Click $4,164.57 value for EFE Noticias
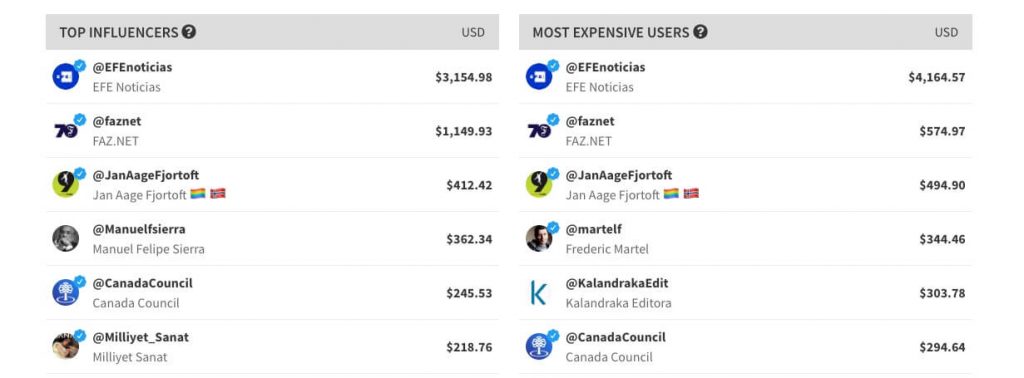The width and height of the screenshot is (1024, 378). (x=936, y=77)
